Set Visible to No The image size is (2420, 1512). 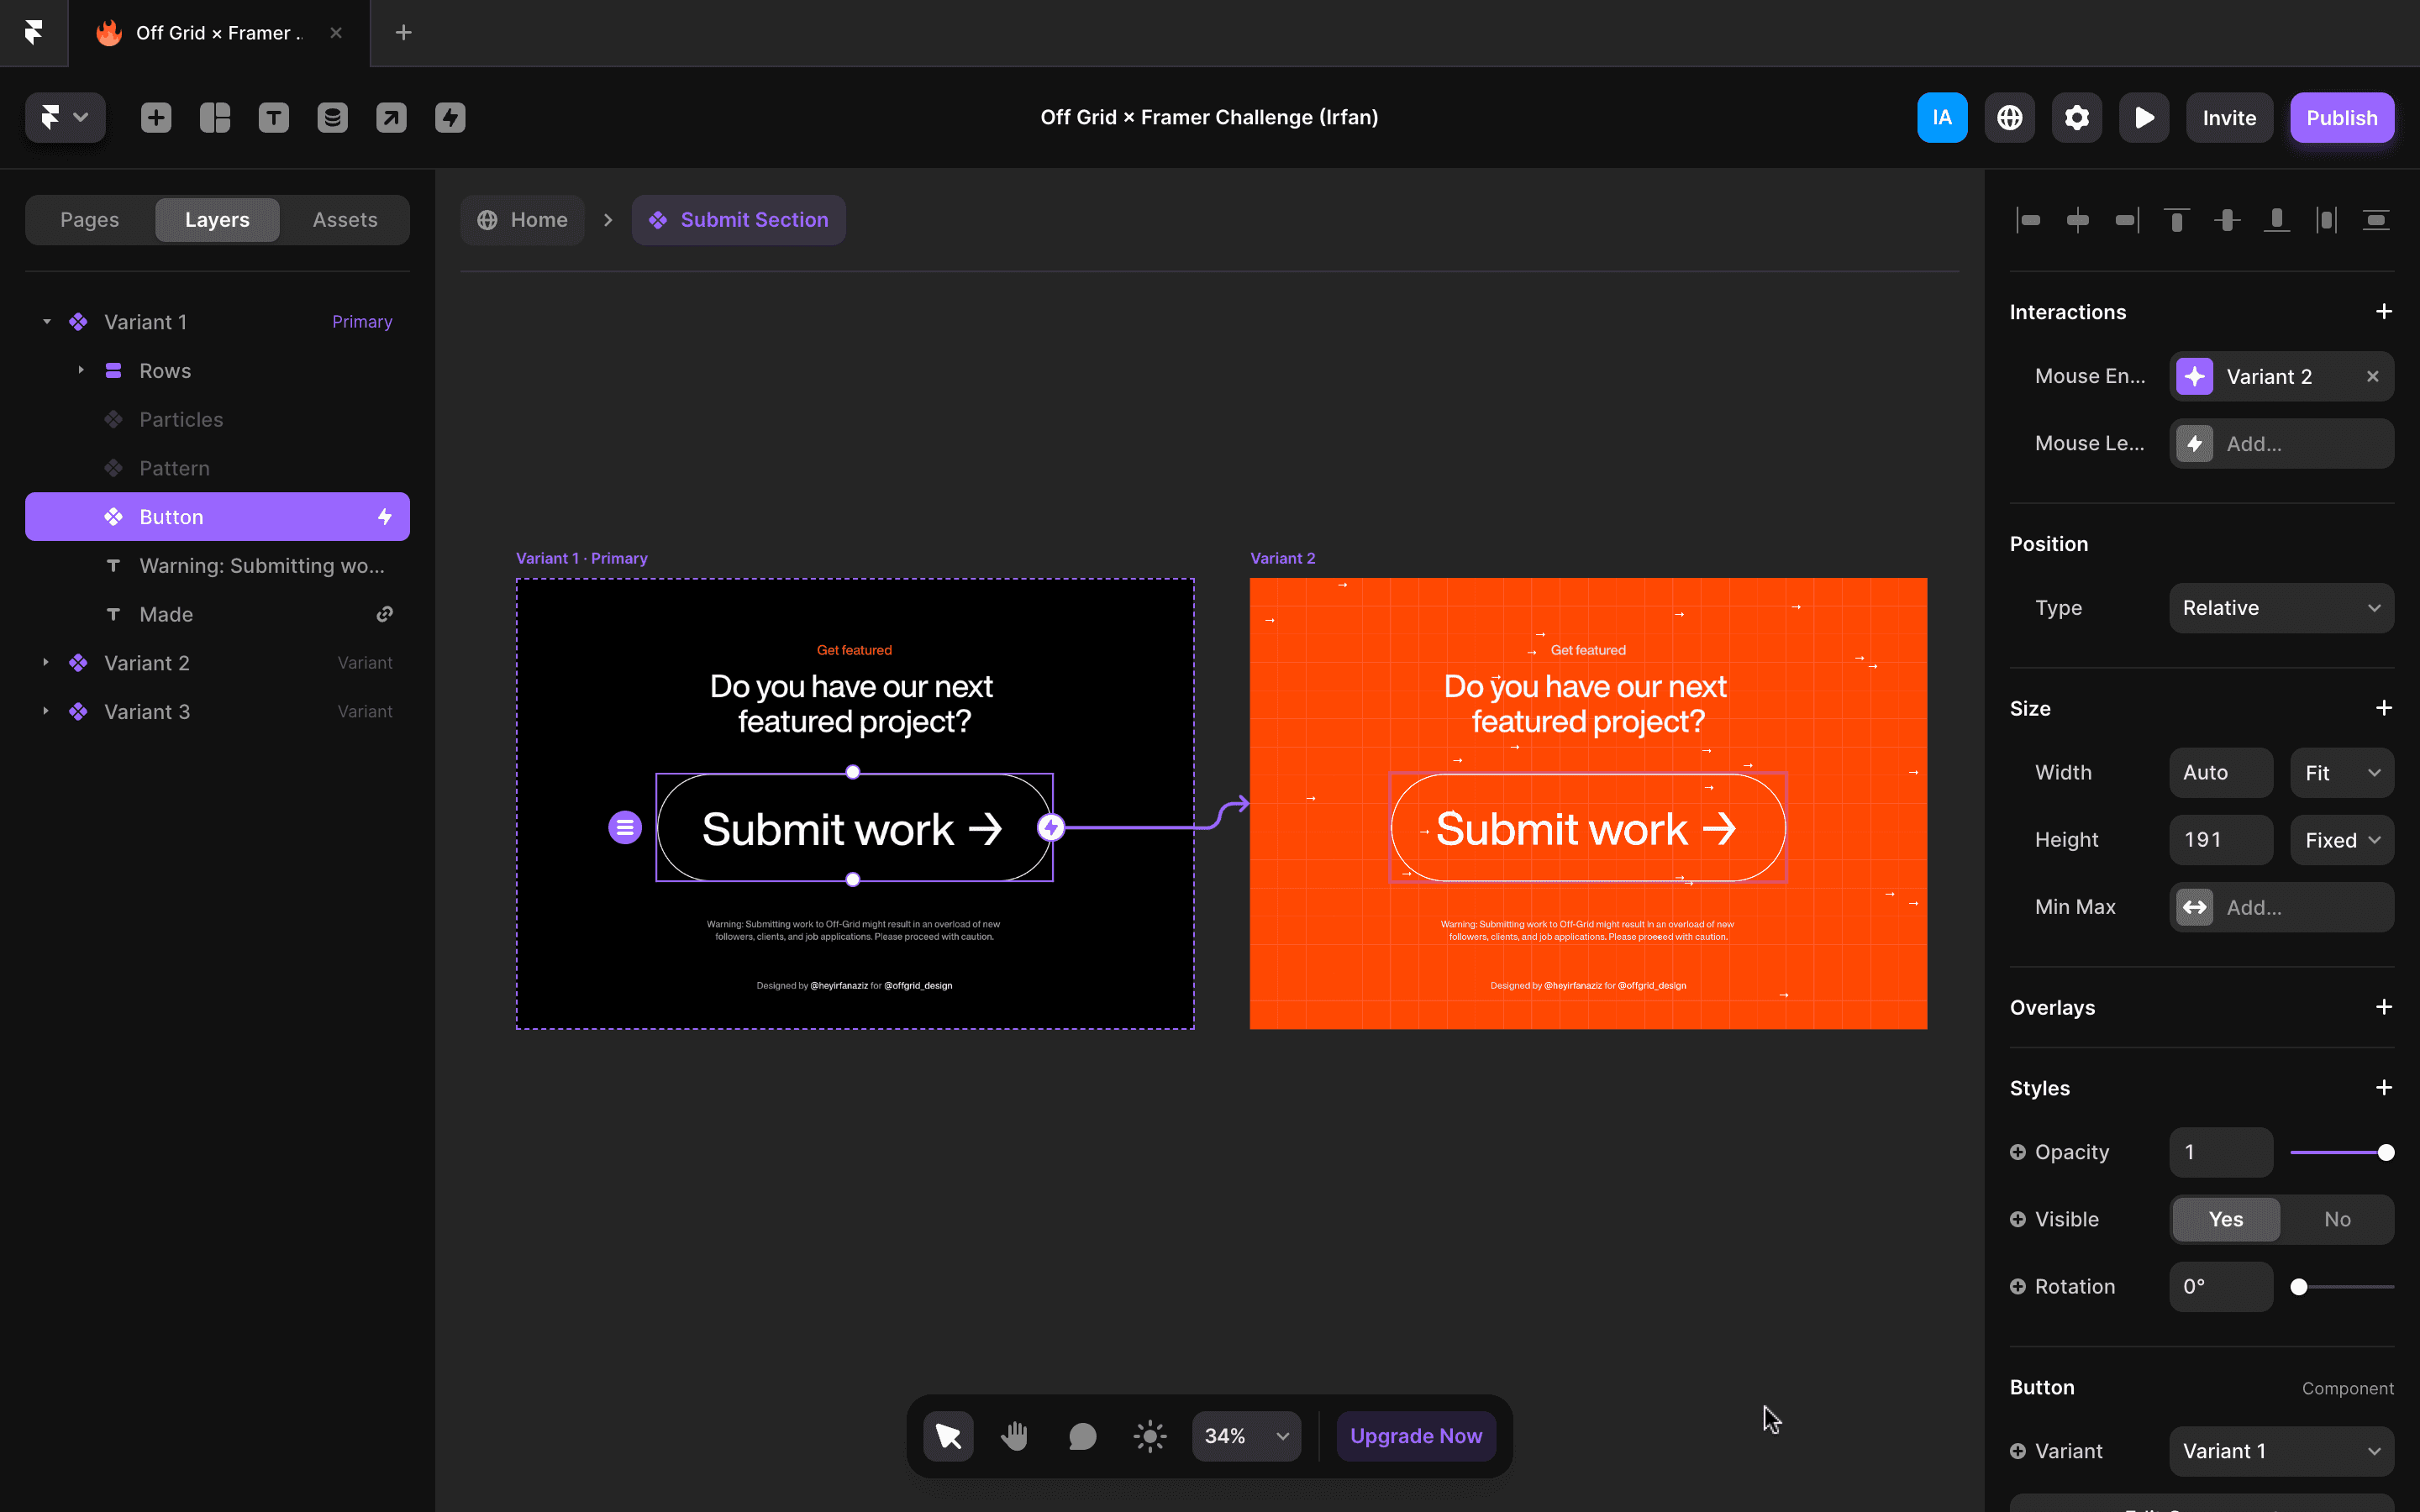click(x=2336, y=1219)
